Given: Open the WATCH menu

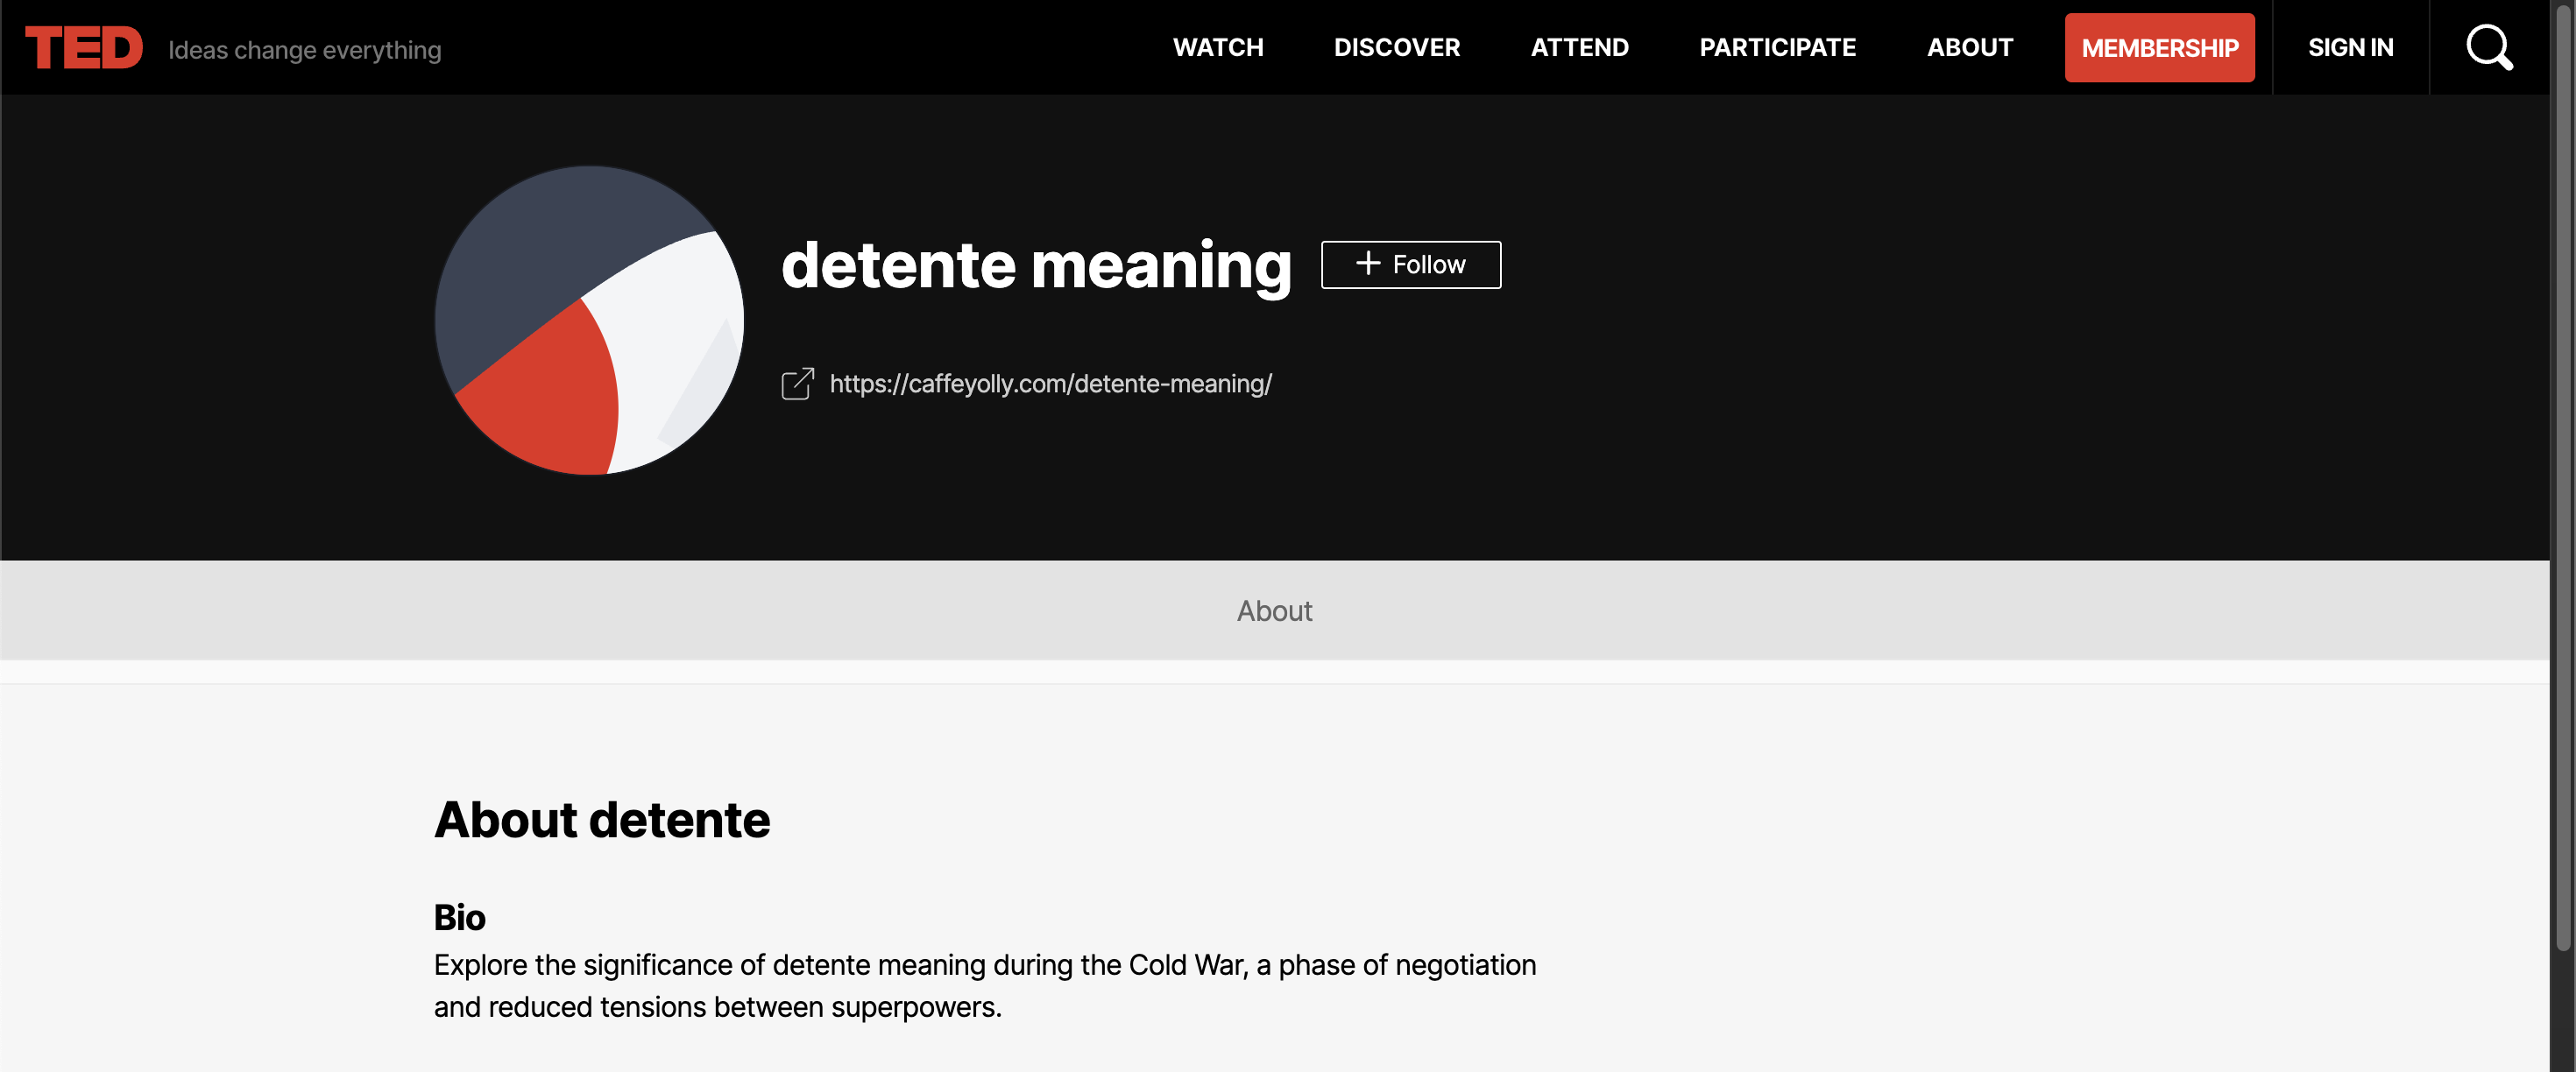Looking at the screenshot, I should pos(1217,48).
